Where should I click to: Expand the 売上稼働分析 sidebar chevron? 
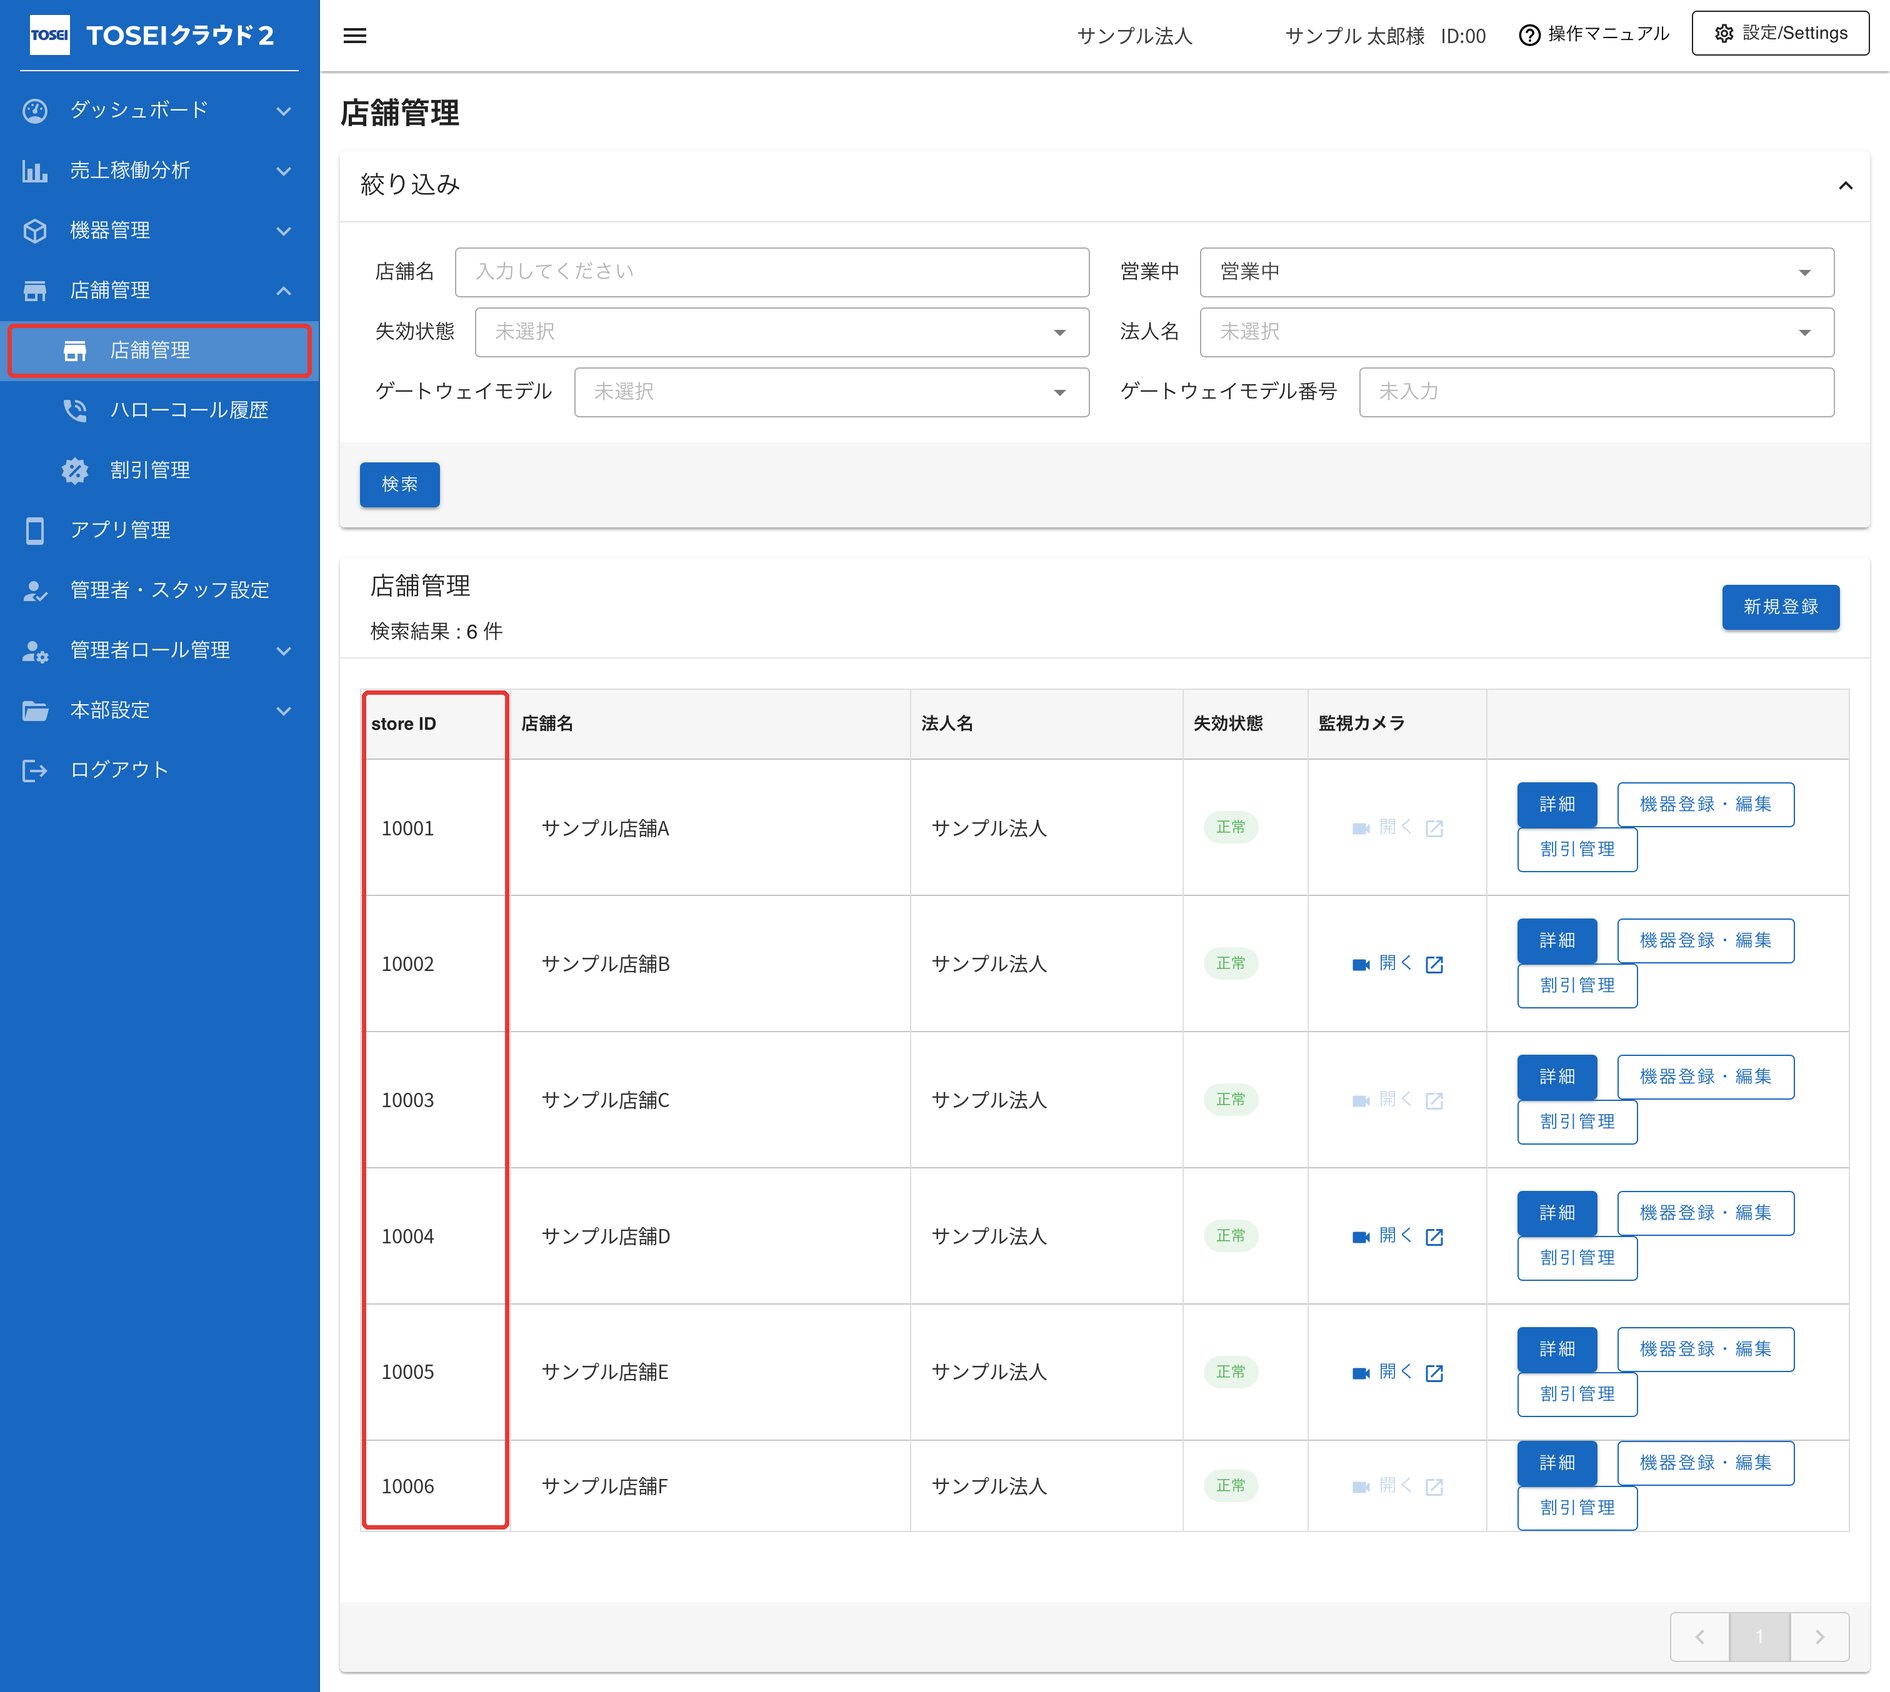(284, 171)
